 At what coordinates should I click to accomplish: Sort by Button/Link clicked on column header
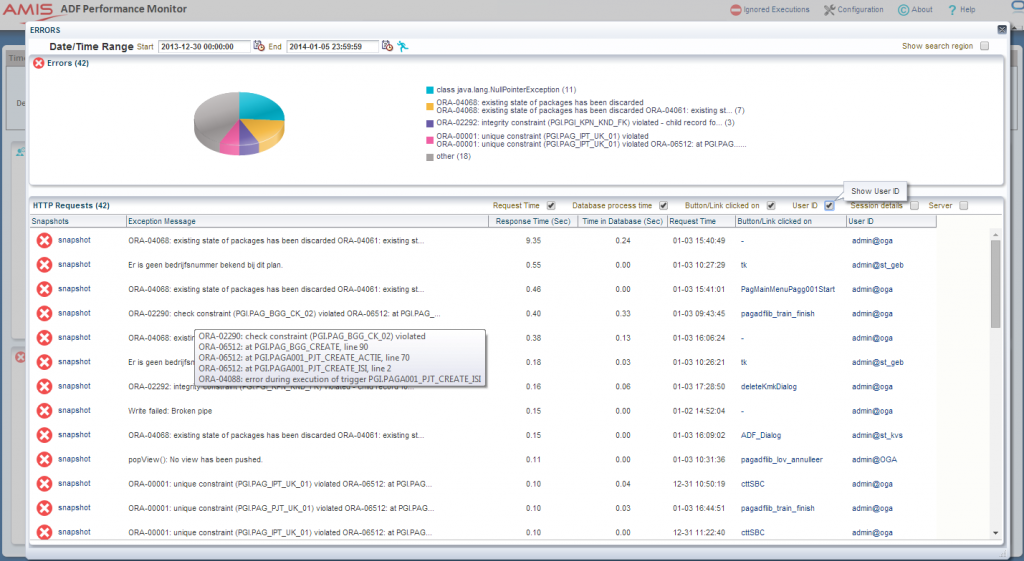coord(790,221)
